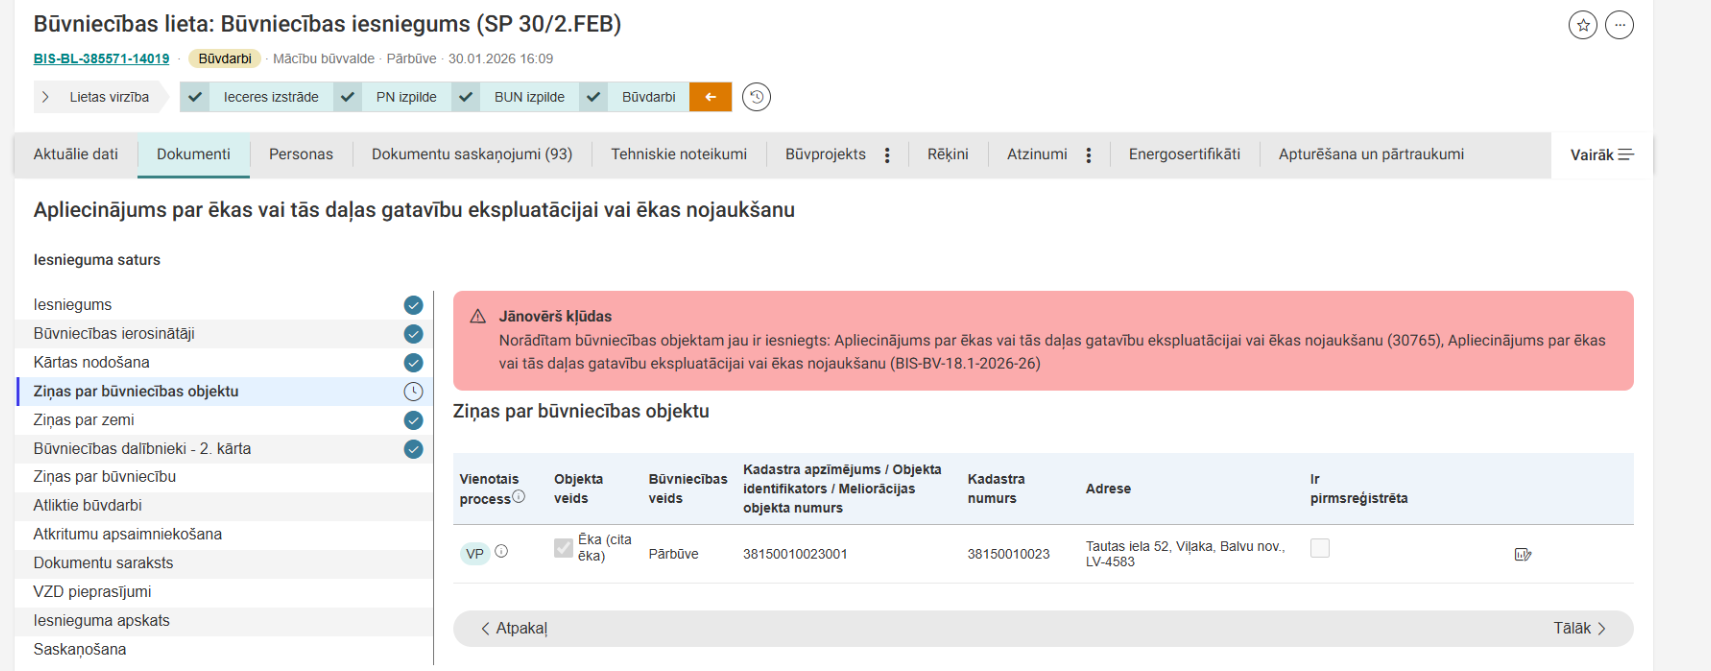Open Apturēšana un pārtraukumi tab
Viewport: 1711px width, 671px height.
(x=1371, y=154)
